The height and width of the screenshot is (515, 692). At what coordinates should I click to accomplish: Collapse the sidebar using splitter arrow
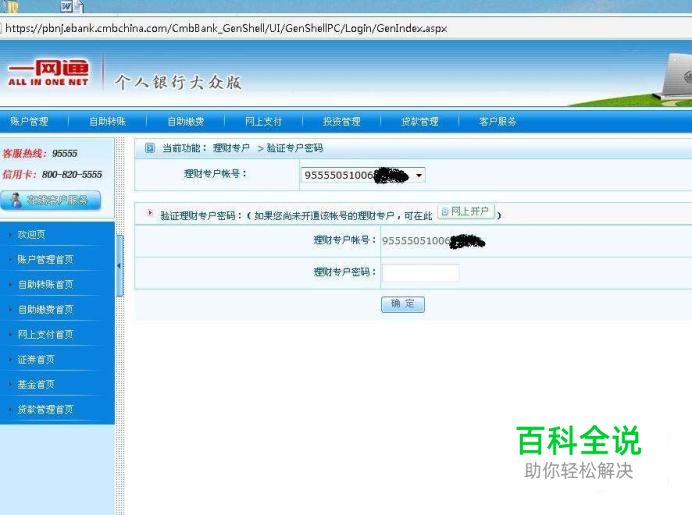pos(119,266)
